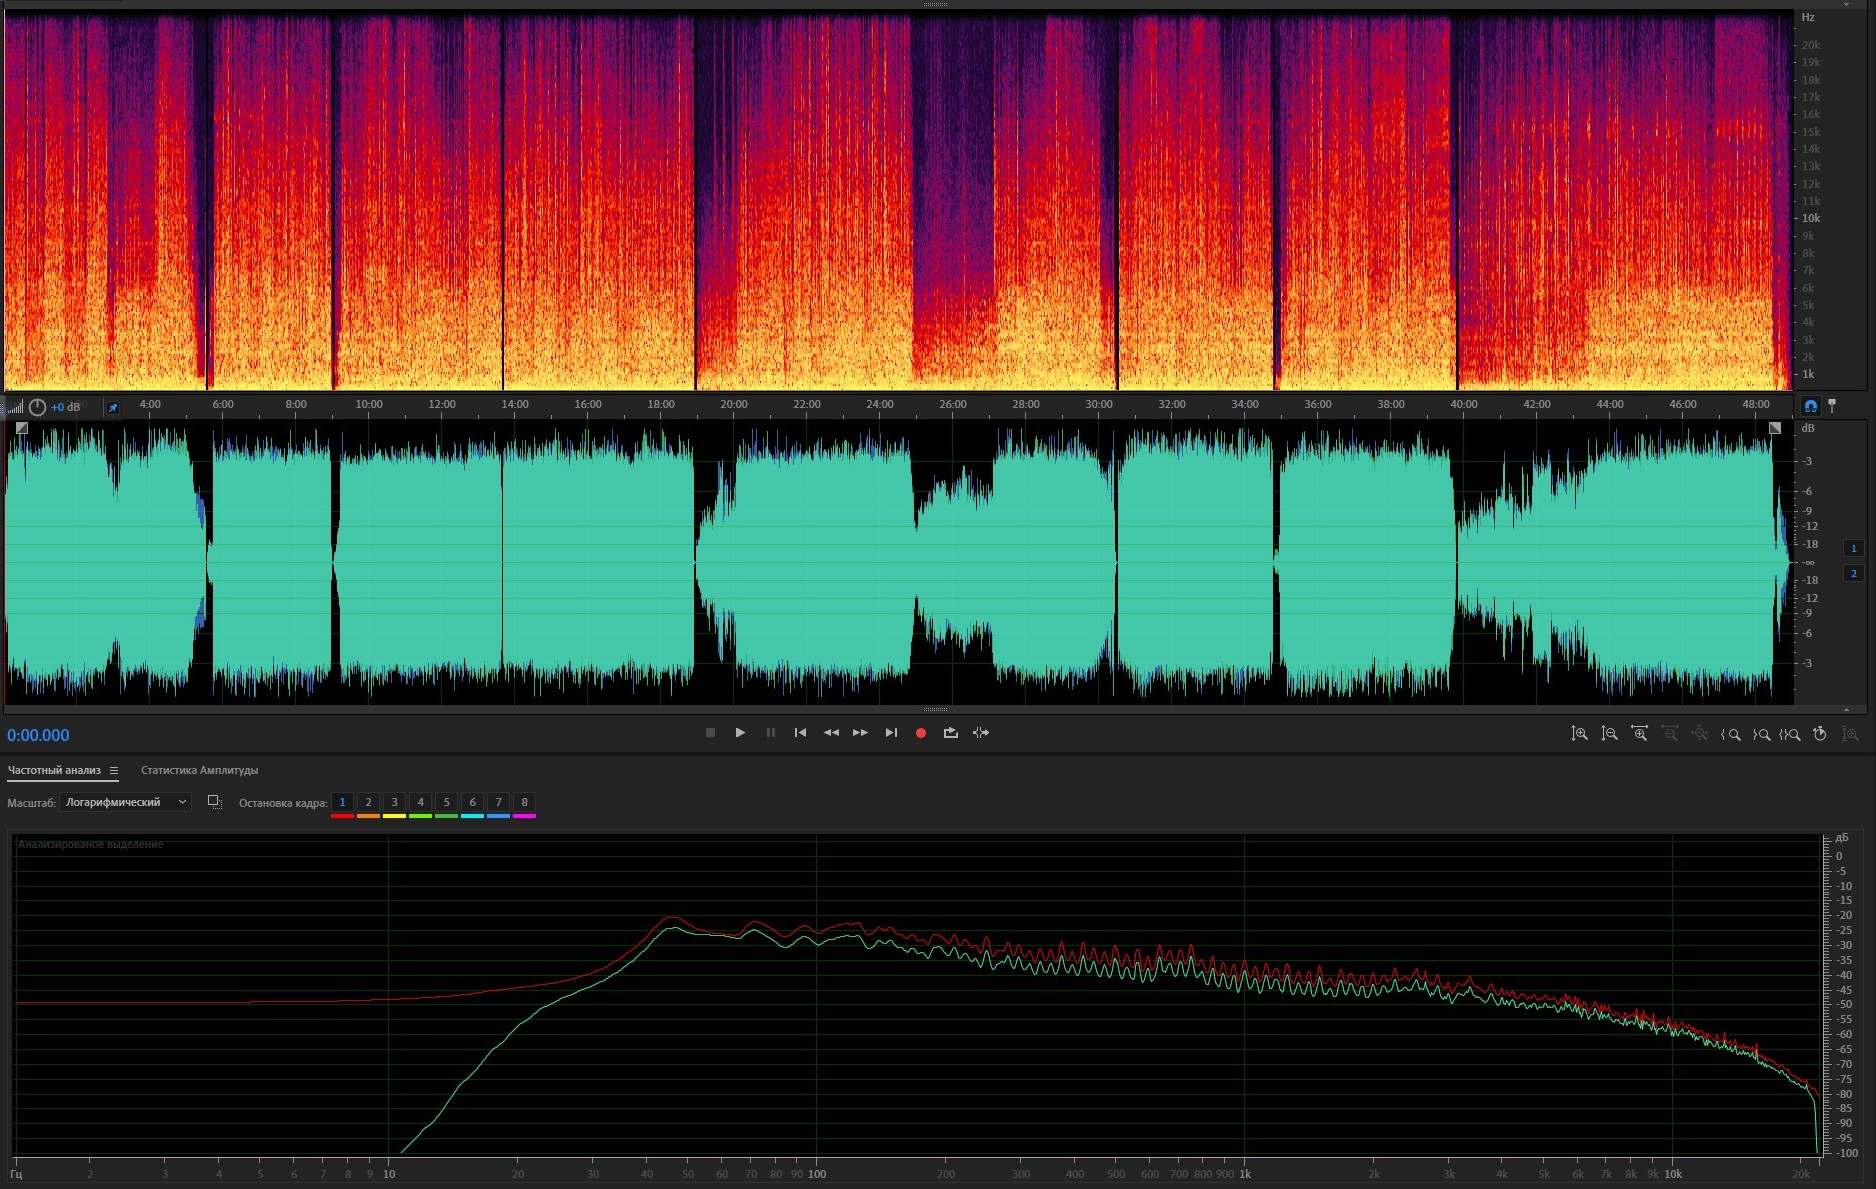The height and width of the screenshot is (1189, 1876).
Task: Open Частотный анализ panel menu
Action: coord(114,771)
